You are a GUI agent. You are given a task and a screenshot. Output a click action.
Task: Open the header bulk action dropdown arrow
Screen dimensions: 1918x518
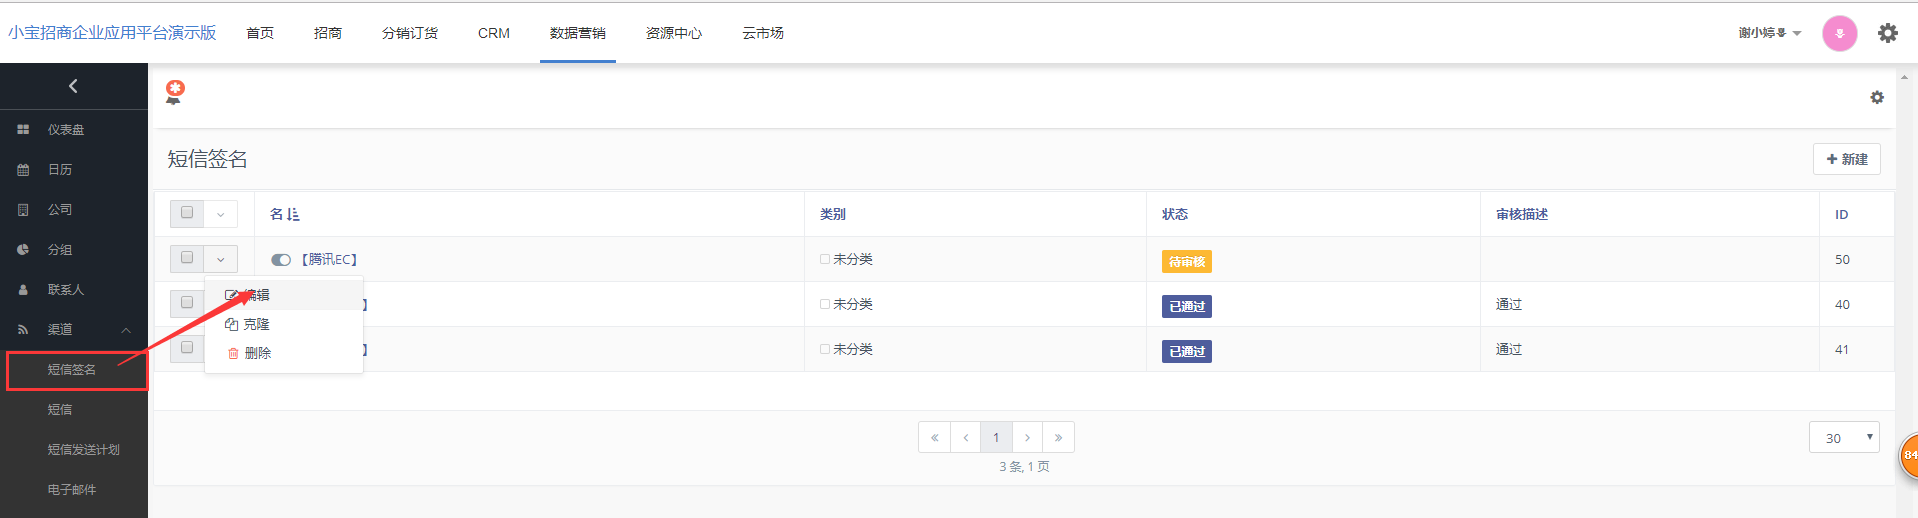[x=221, y=214]
